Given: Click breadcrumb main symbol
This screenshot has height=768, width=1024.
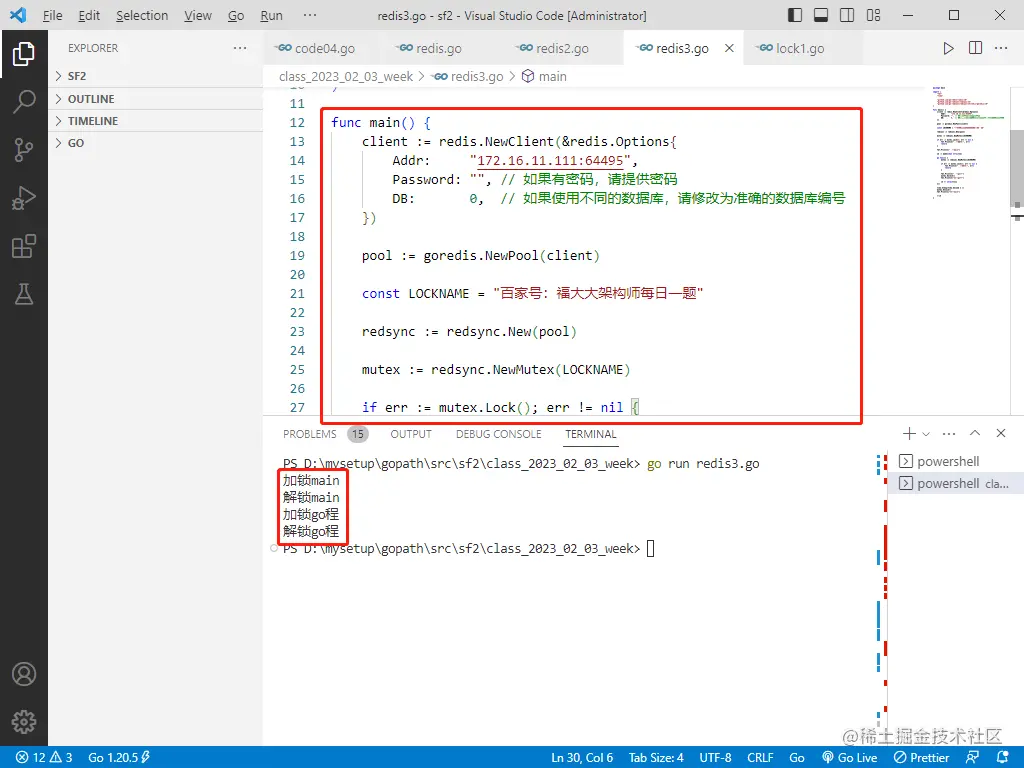Looking at the screenshot, I should point(545,76).
